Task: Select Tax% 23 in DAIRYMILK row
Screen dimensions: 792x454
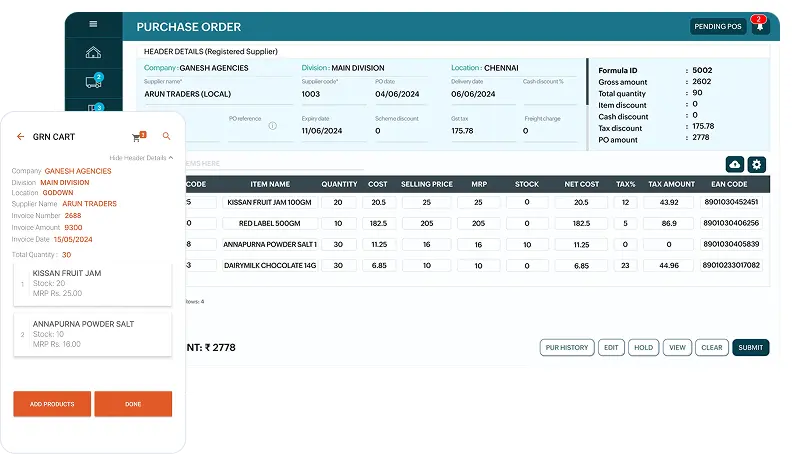Action: click(x=625, y=266)
